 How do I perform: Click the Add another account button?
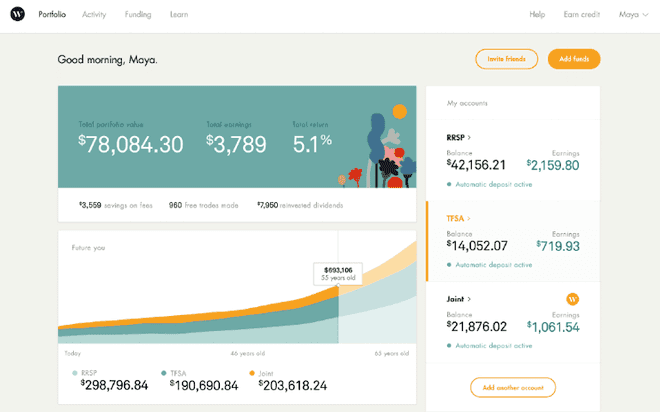click(512, 387)
